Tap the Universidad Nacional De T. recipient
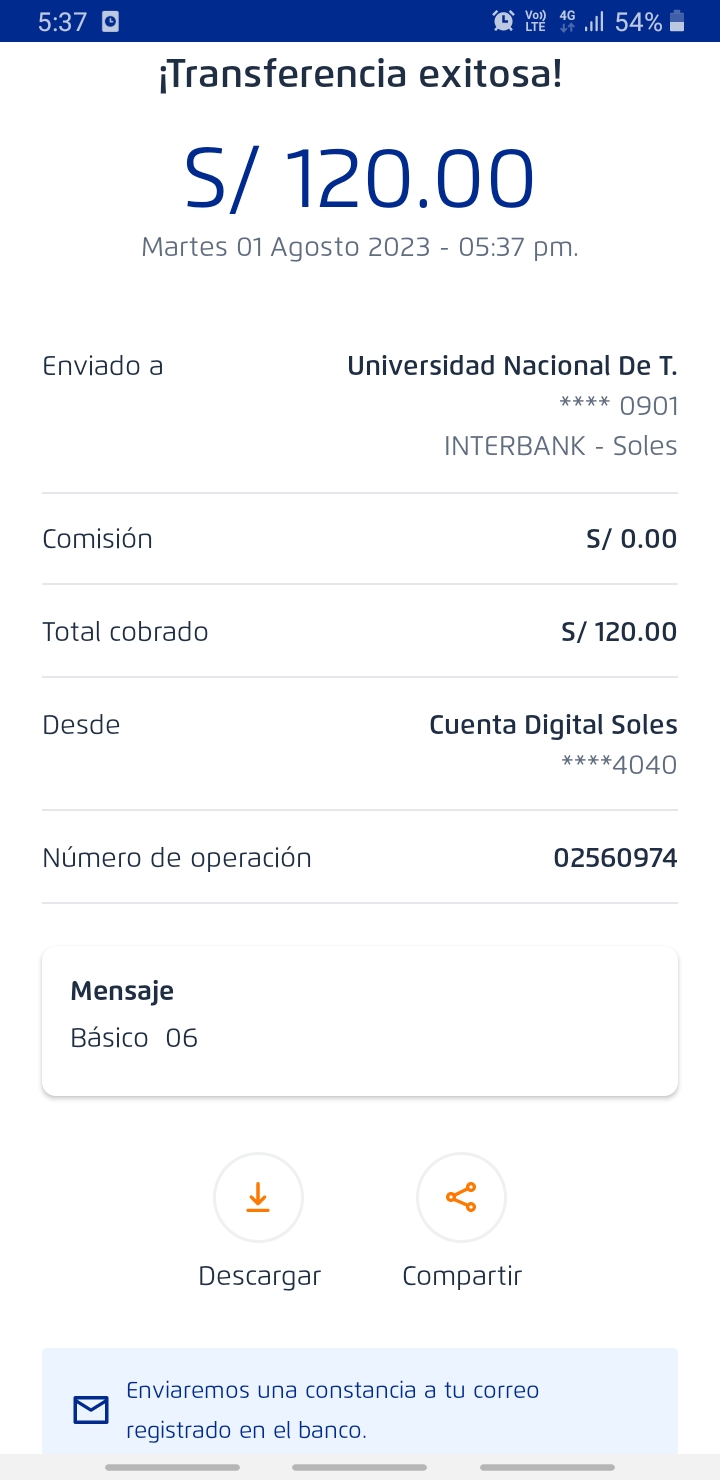The image size is (720, 1480). 512,366
